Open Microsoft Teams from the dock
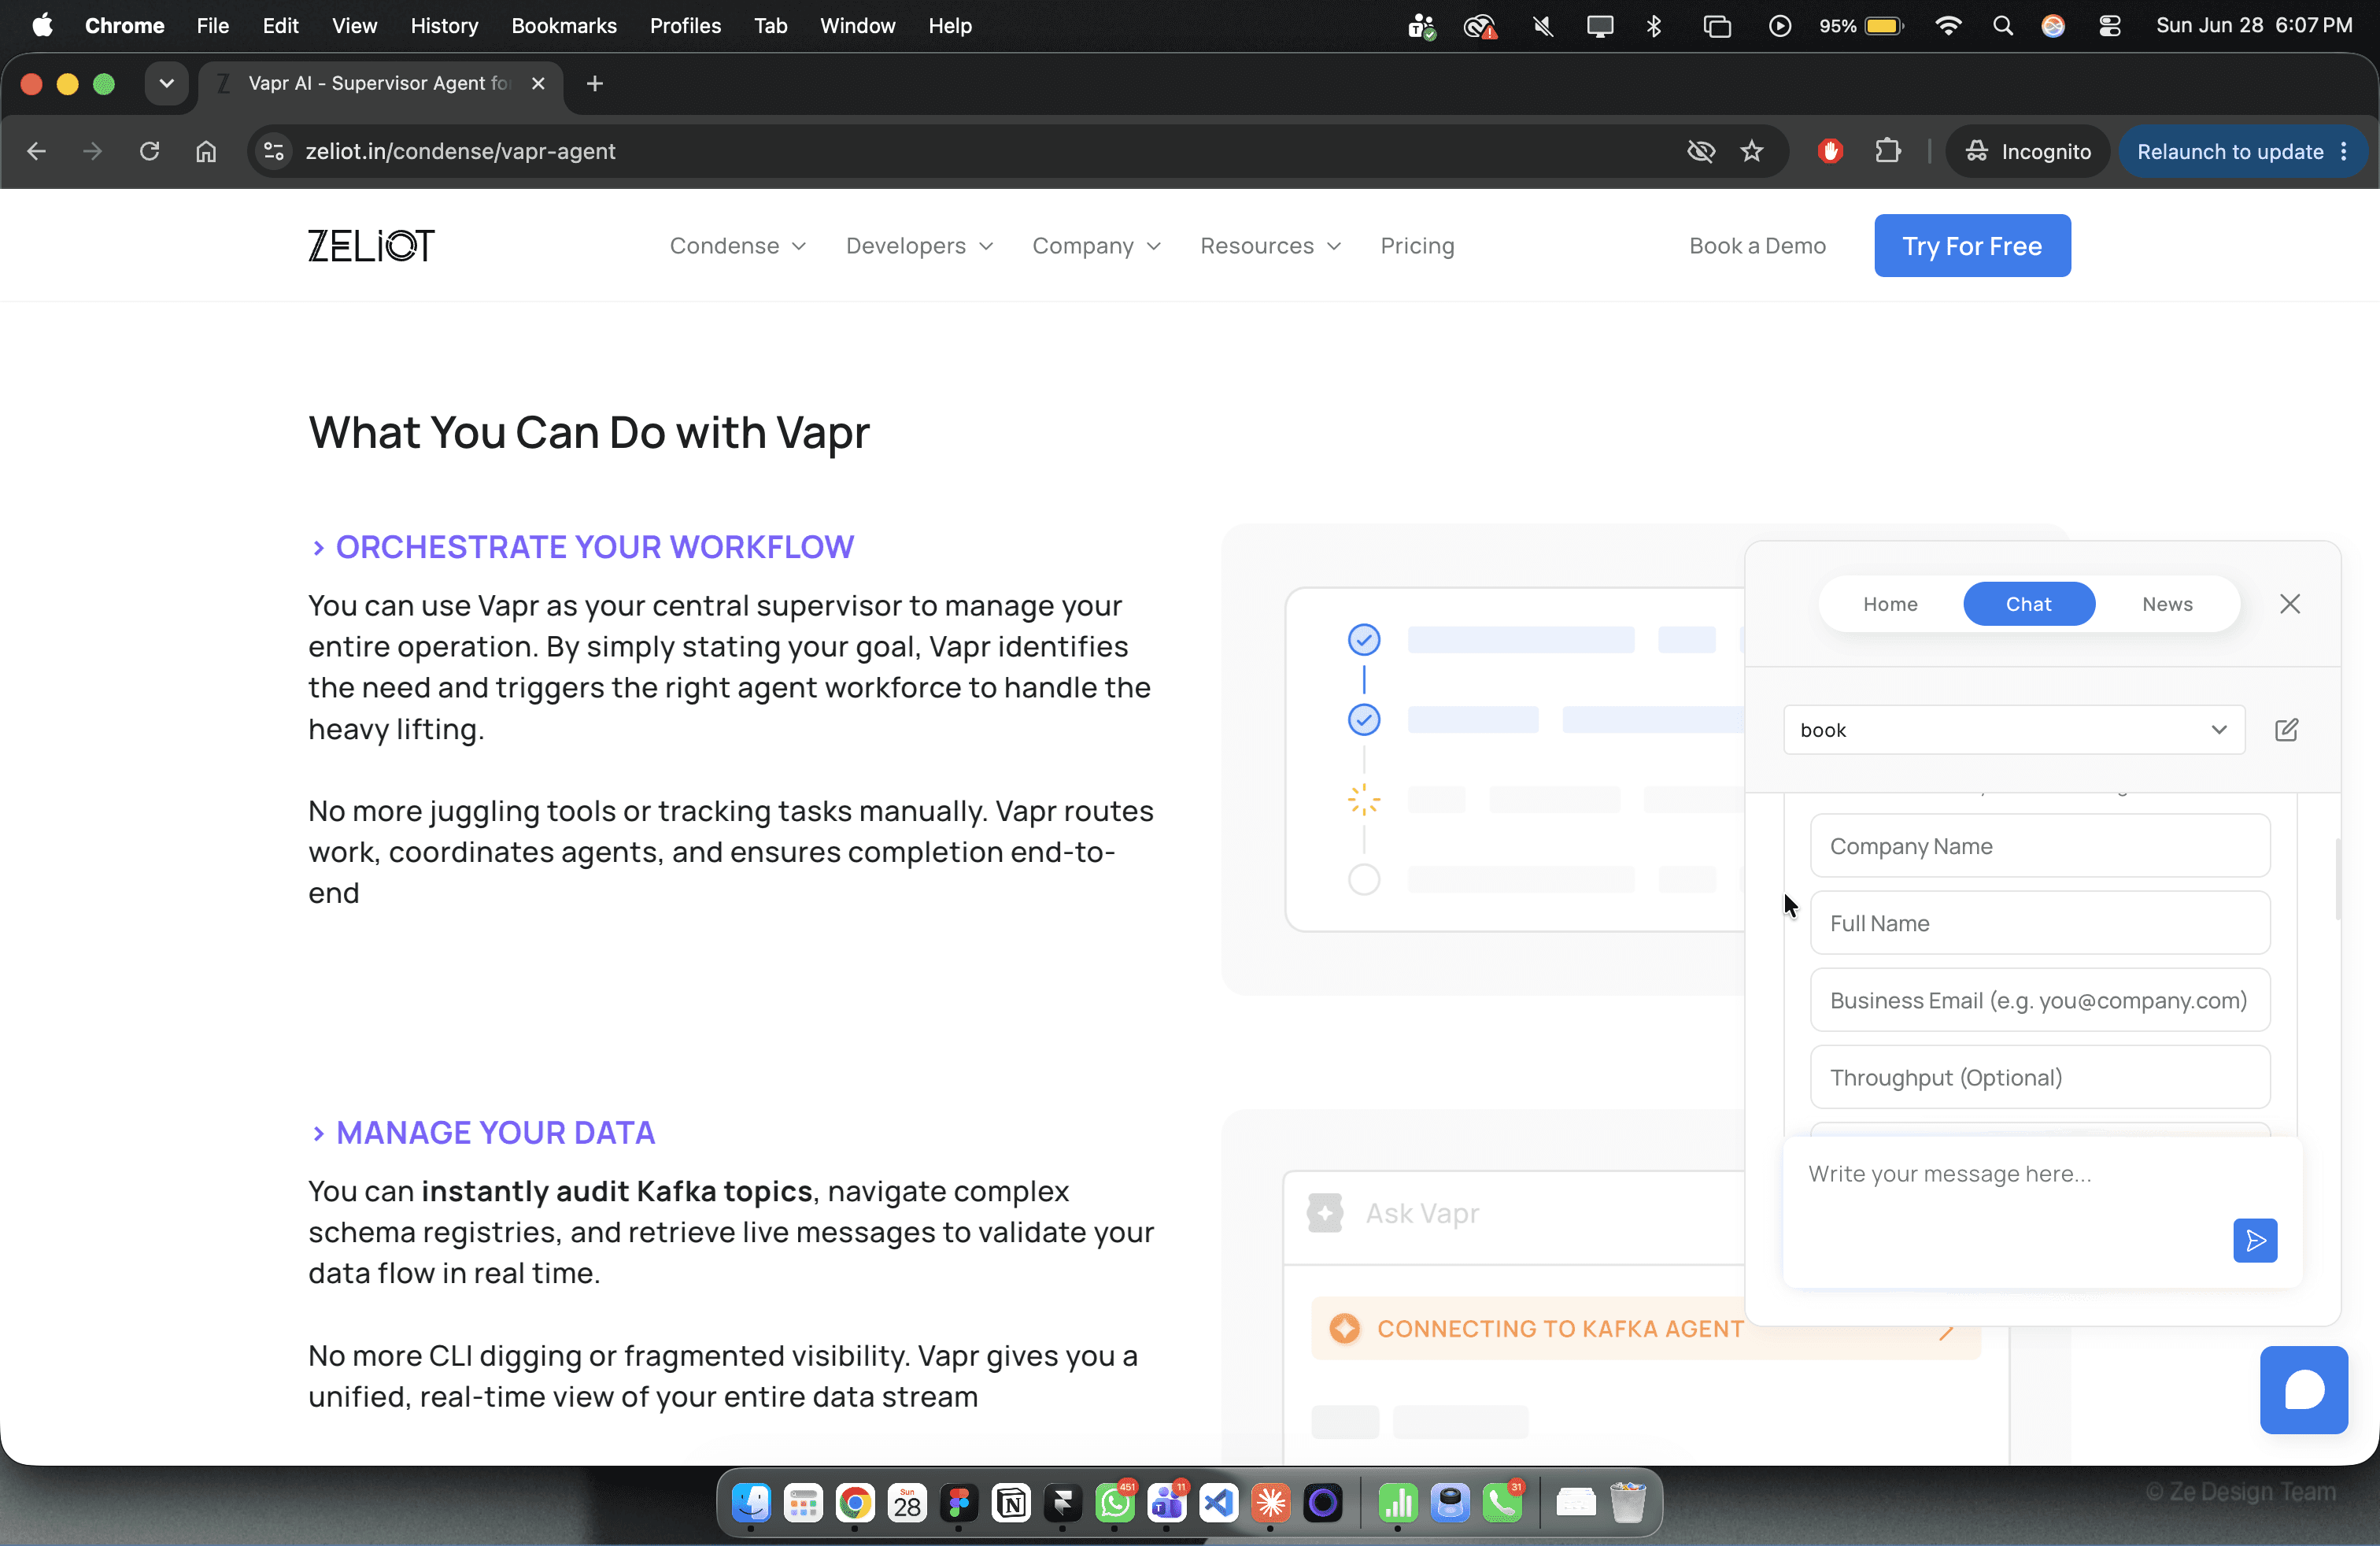This screenshot has width=2380, height=1546. (x=1167, y=1502)
